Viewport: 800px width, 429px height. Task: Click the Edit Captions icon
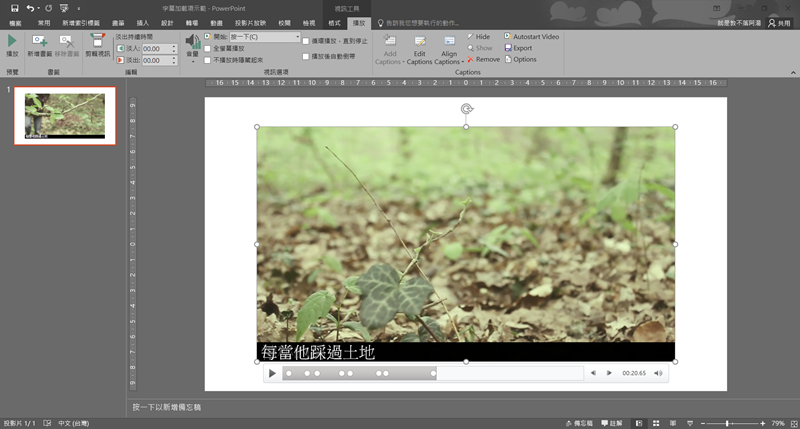pos(420,42)
